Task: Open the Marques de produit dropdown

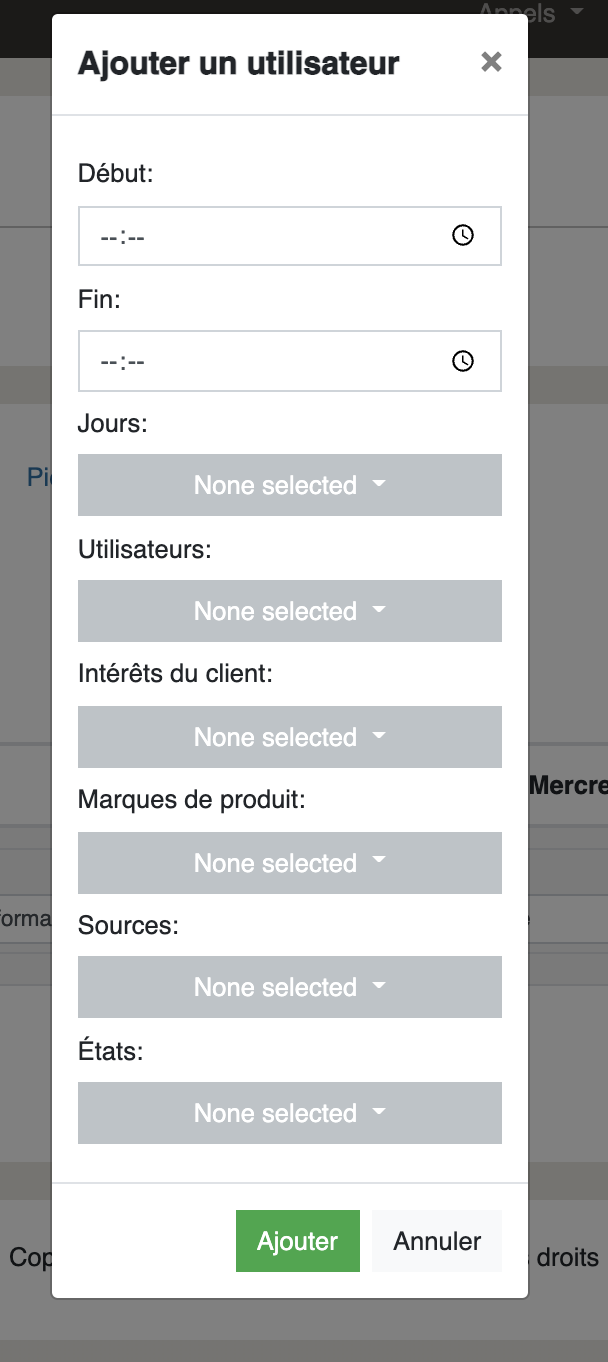Action: (290, 863)
